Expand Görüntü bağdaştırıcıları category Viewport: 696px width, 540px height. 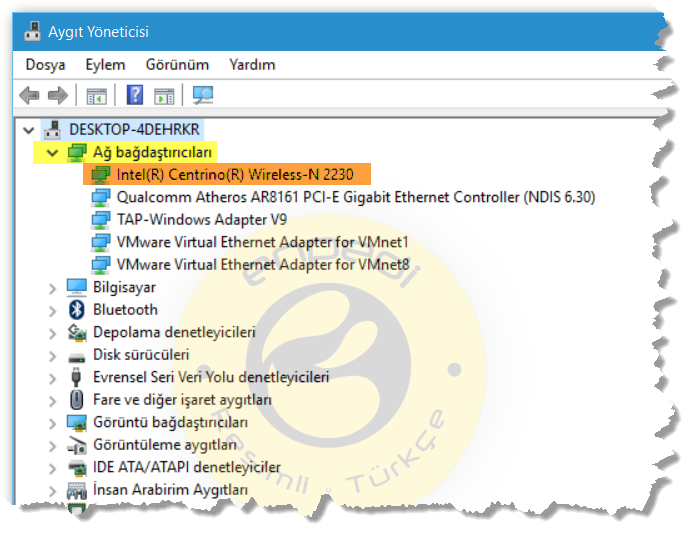pyautogui.click(x=52, y=424)
